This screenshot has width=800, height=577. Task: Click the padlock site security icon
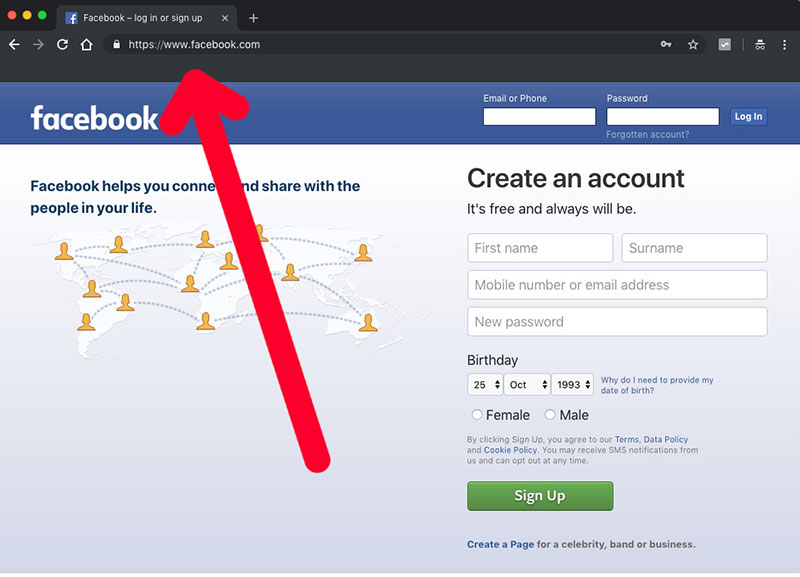pos(116,44)
